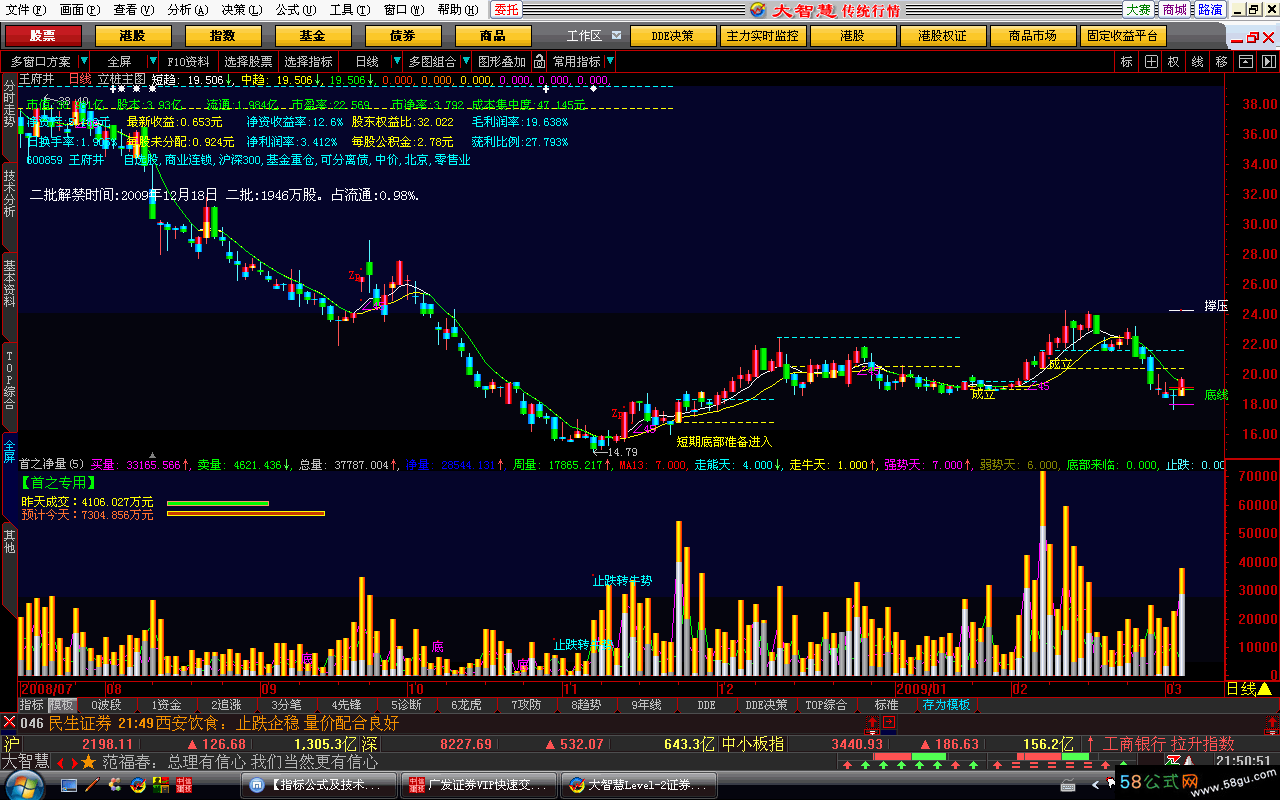Click the 商城 button in title bar
This screenshot has height=800, width=1280.
pyautogui.click(x=1174, y=9)
